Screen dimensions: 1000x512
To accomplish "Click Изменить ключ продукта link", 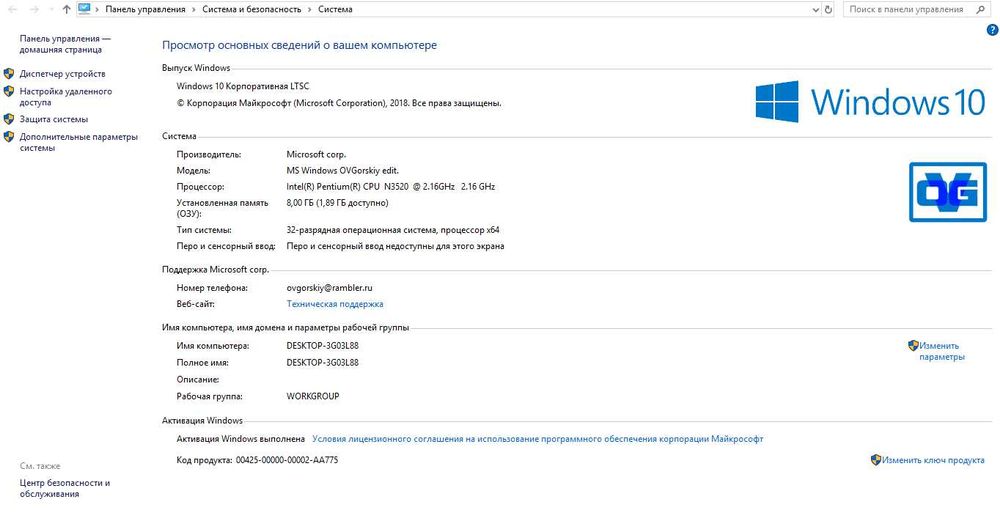I will pyautogui.click(x=934, y=460).
